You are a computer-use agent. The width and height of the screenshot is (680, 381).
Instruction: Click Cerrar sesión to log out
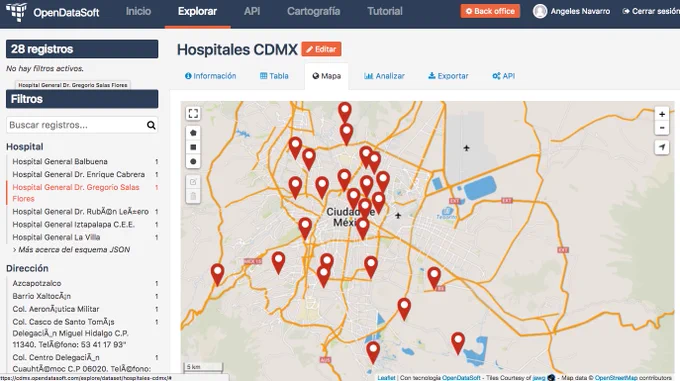651,11
